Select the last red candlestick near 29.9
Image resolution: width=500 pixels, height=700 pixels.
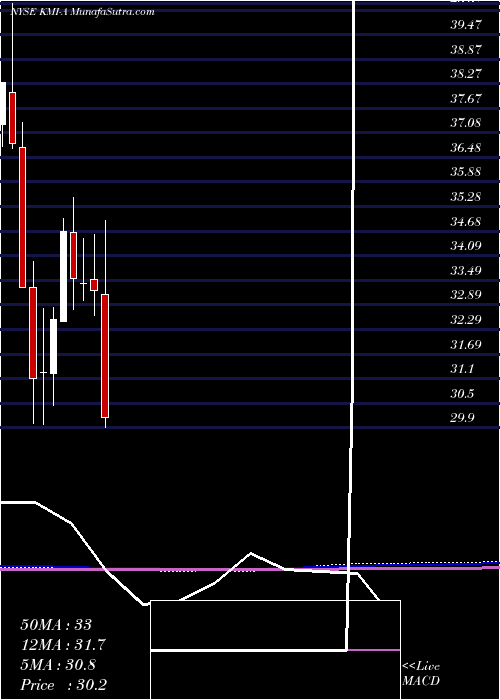tap(105, 356)
